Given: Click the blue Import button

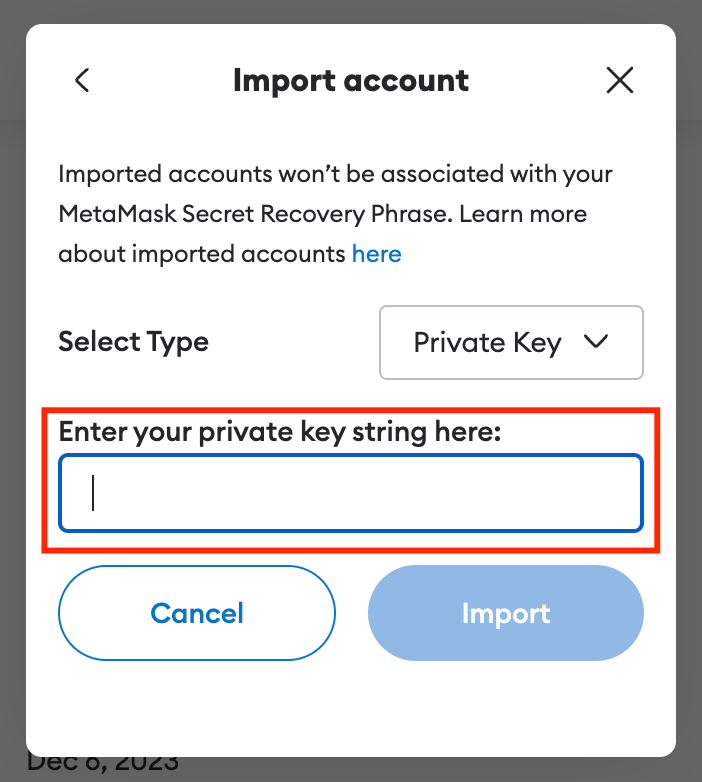Looking at the screenshot, I should (506, 613).
